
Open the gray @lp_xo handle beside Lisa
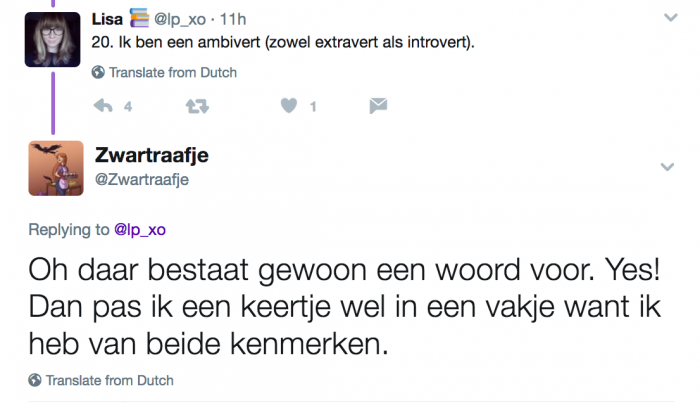point(180,19)
